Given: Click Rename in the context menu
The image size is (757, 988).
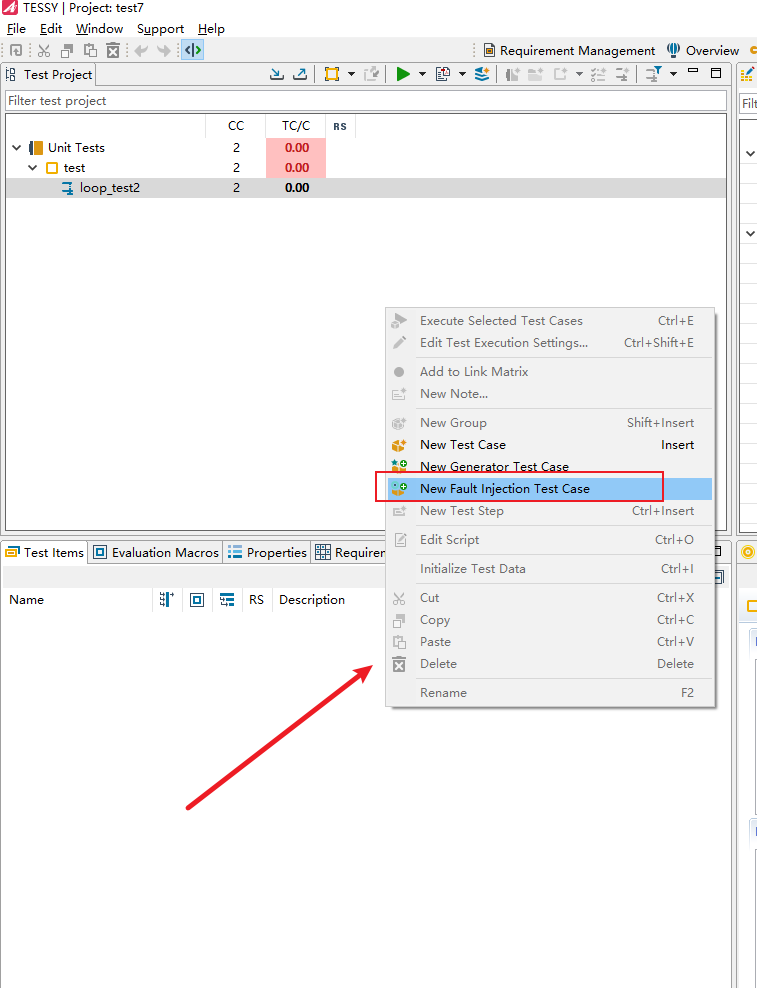Looking at the screenshot, I should 550,693.
